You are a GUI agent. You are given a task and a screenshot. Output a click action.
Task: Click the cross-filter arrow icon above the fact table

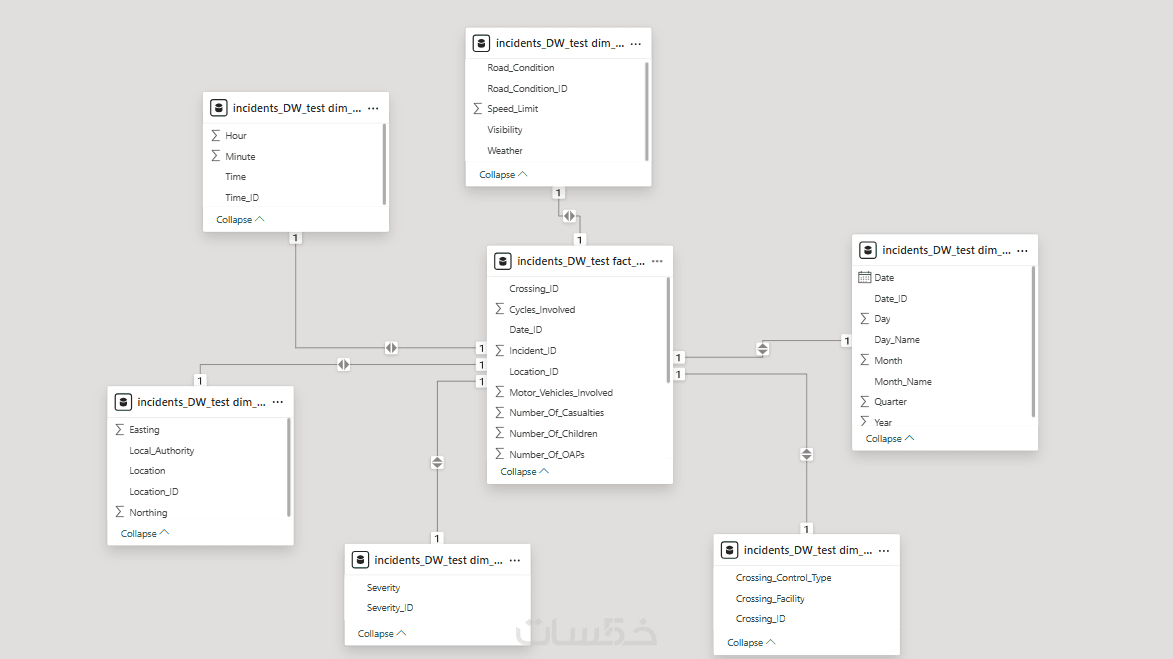569,216
